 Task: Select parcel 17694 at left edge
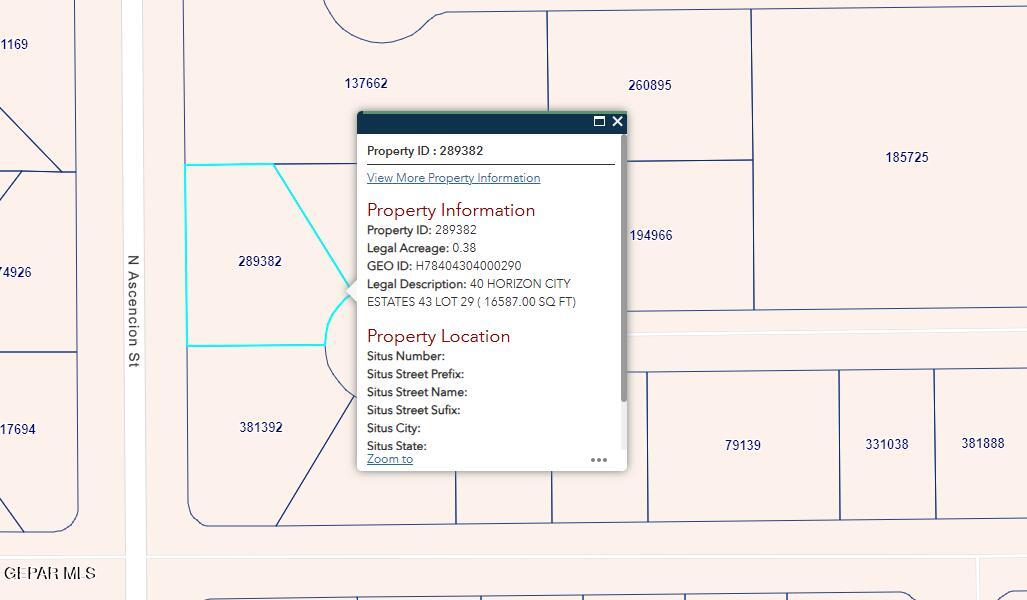tap(17, 430)
